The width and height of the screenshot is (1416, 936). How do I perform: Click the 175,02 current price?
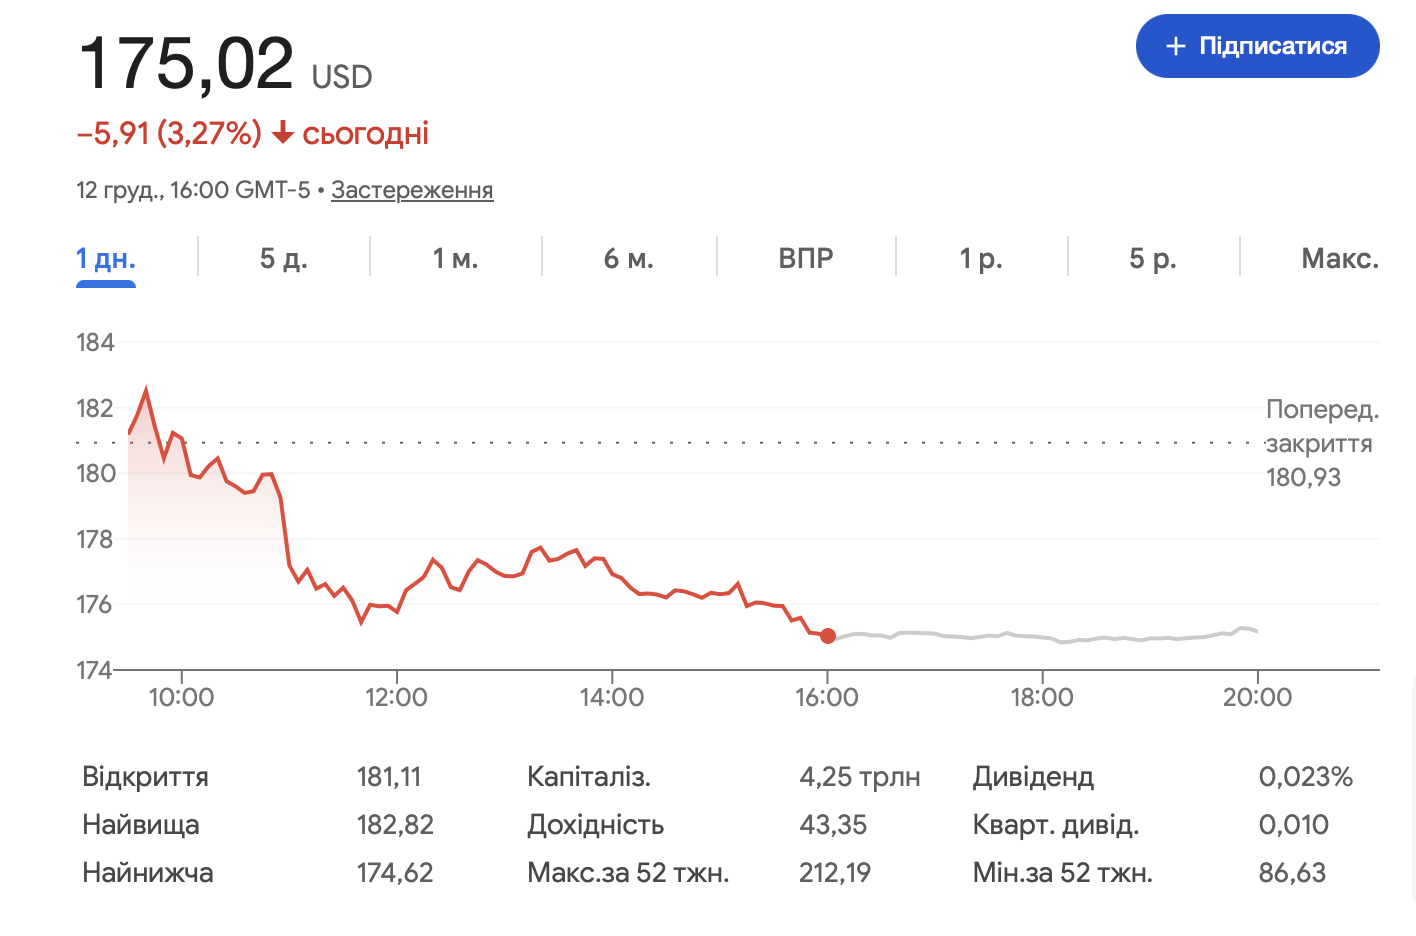point(186,63)
